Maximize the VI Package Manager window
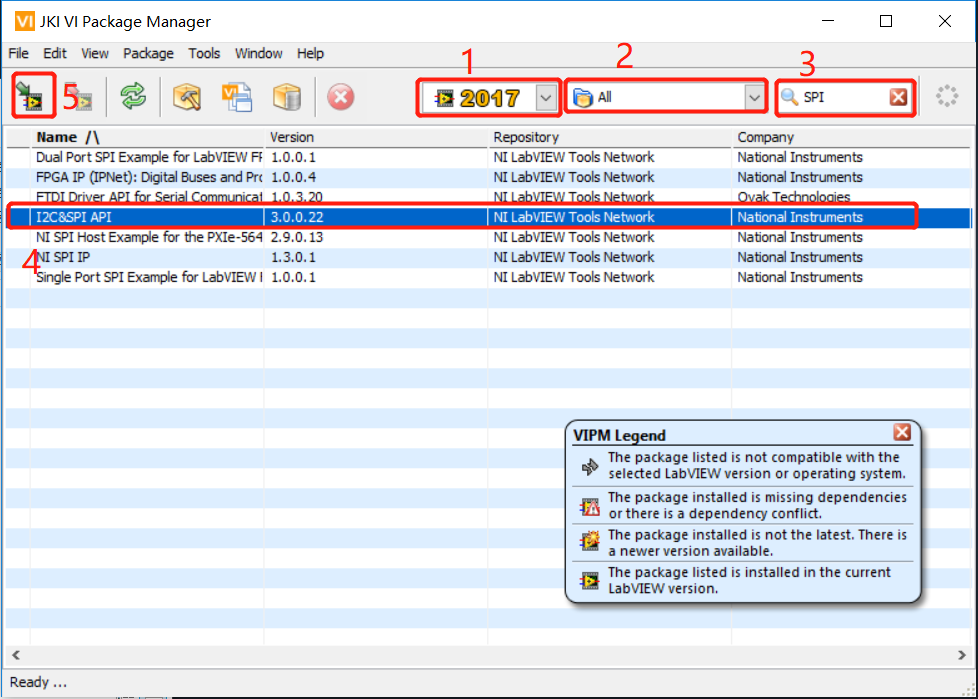This screenshot has width=978, height=699. (x=886, y=21)
